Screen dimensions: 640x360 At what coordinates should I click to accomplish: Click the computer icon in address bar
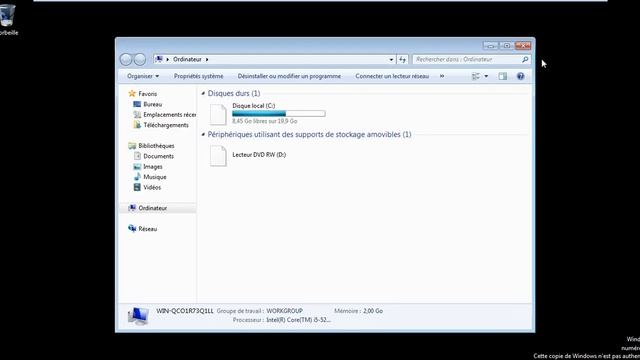(x=159, y=60)
